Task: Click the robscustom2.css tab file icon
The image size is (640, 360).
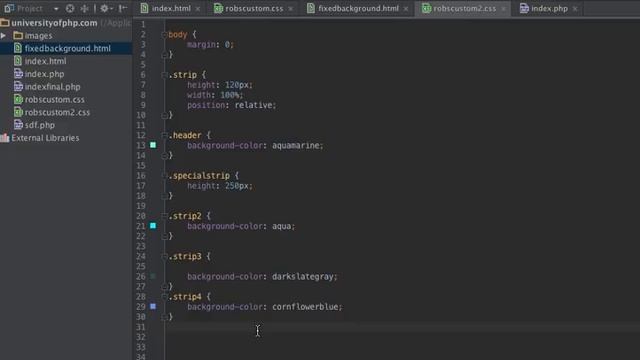Action: click(x=426, y=8)
